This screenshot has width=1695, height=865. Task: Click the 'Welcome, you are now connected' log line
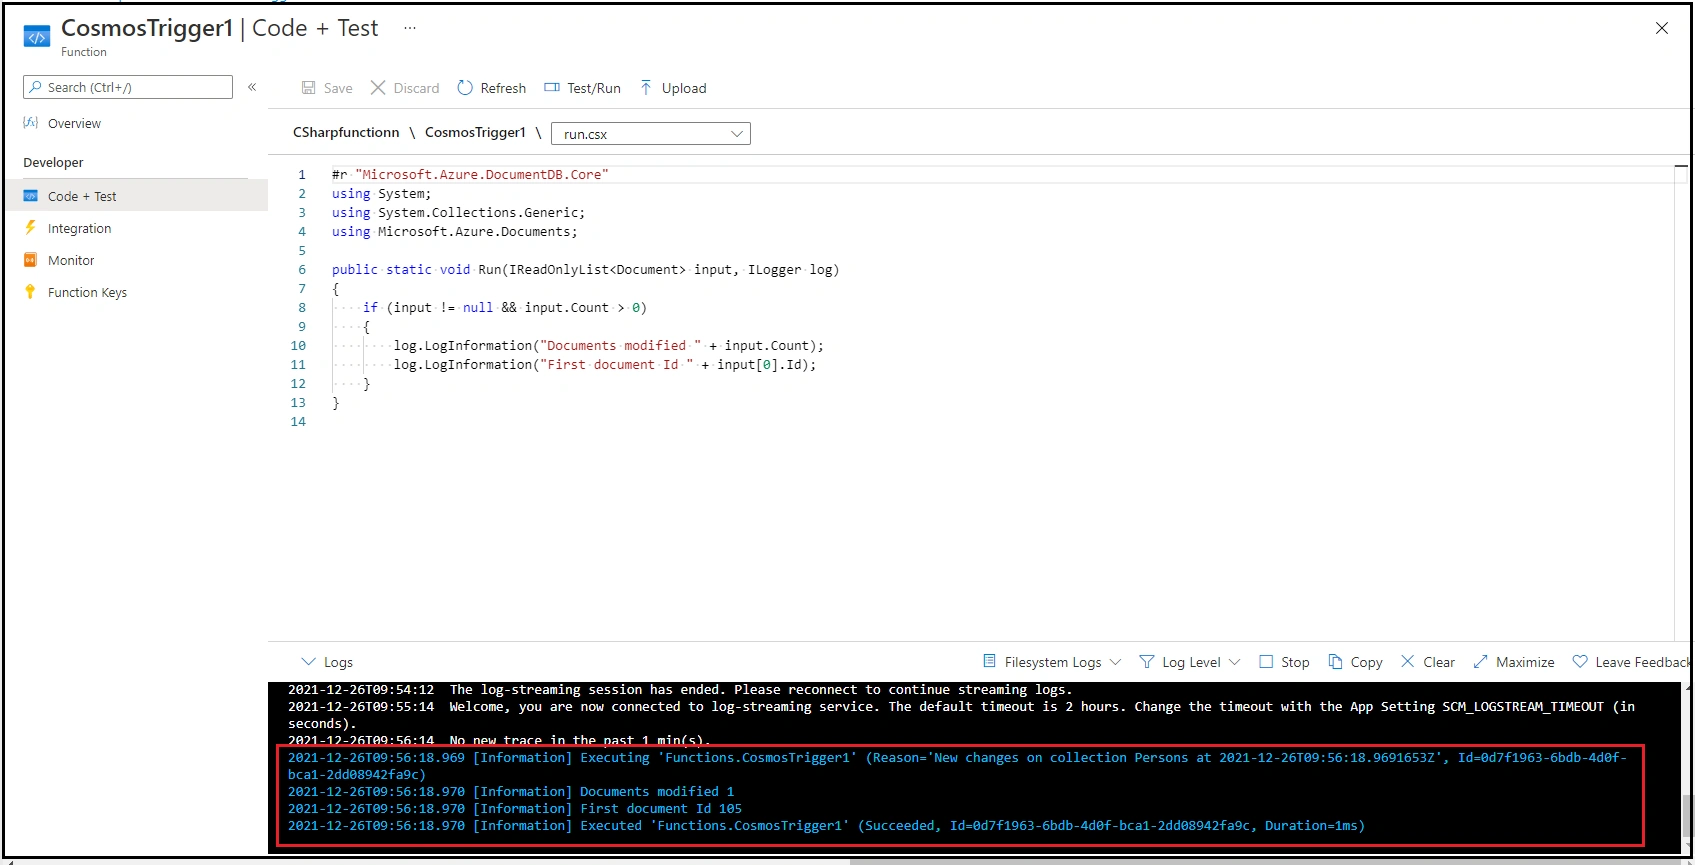[961, 714]
